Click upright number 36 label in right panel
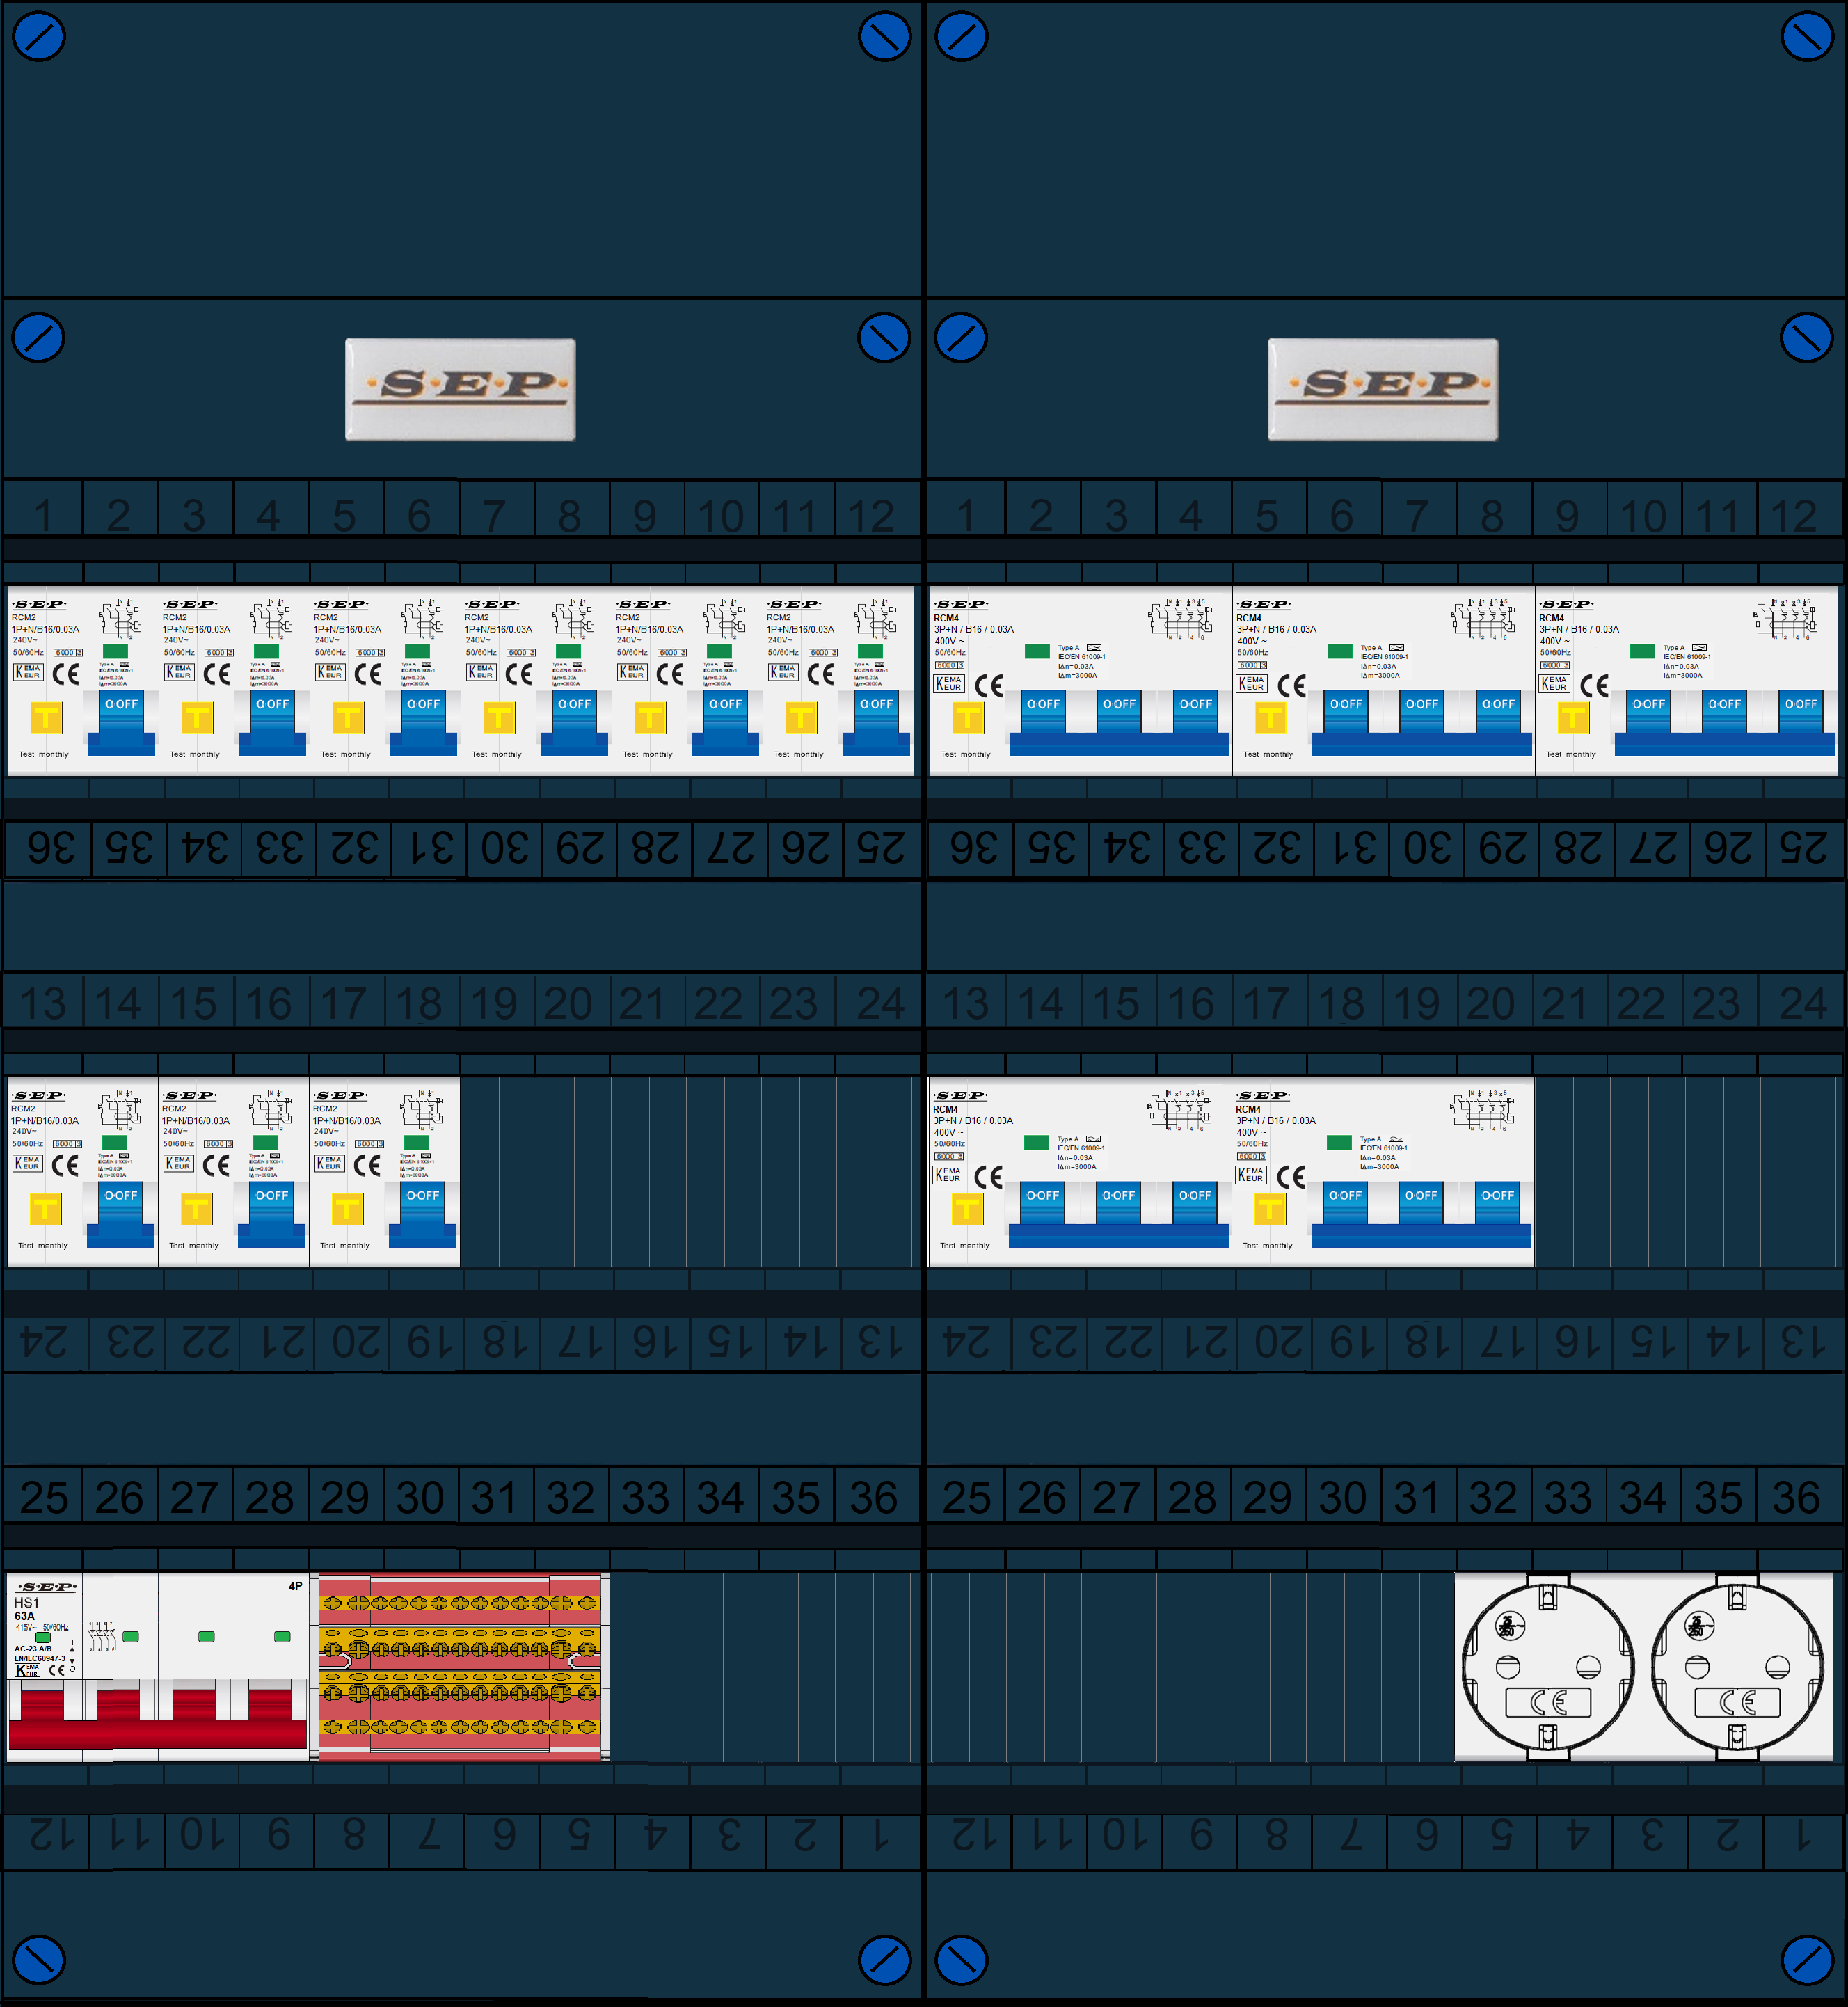 click(1796, 1498)
